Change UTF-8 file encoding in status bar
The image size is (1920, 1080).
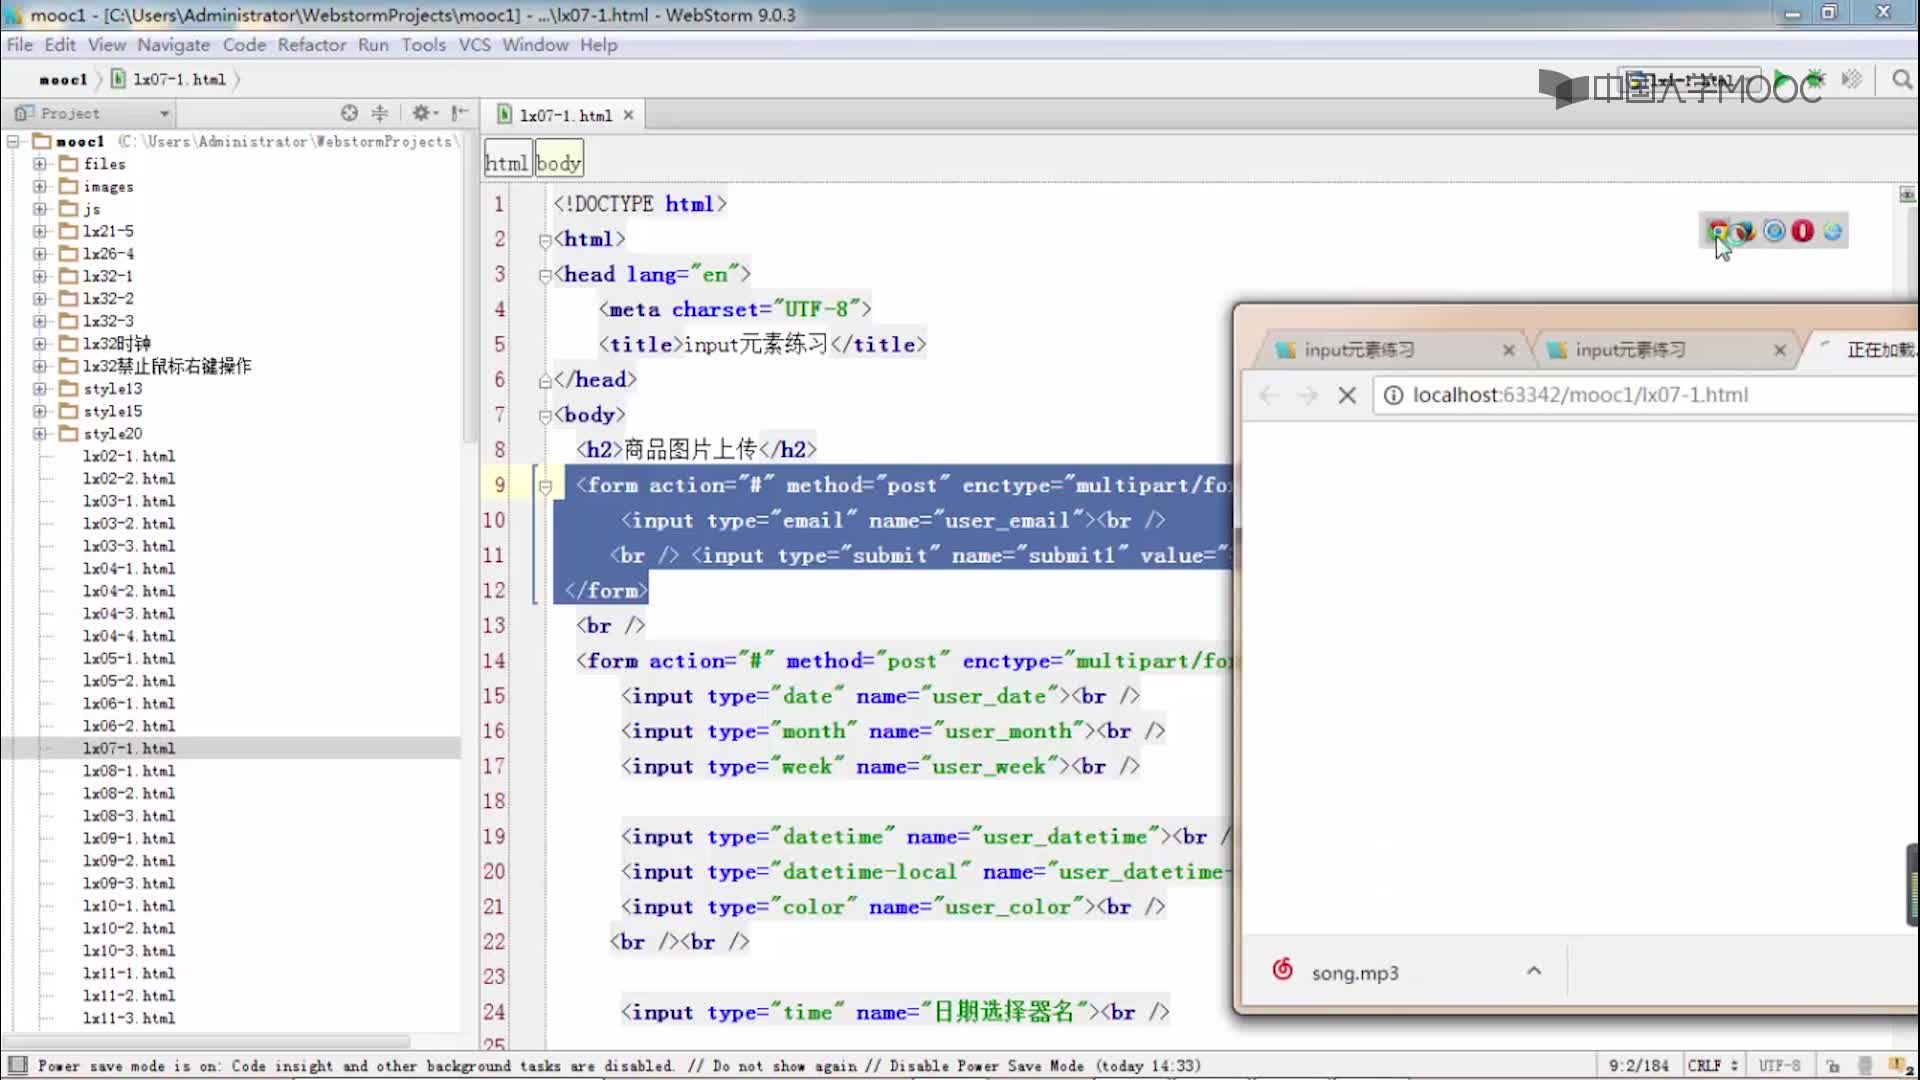pos(1779,1066)
